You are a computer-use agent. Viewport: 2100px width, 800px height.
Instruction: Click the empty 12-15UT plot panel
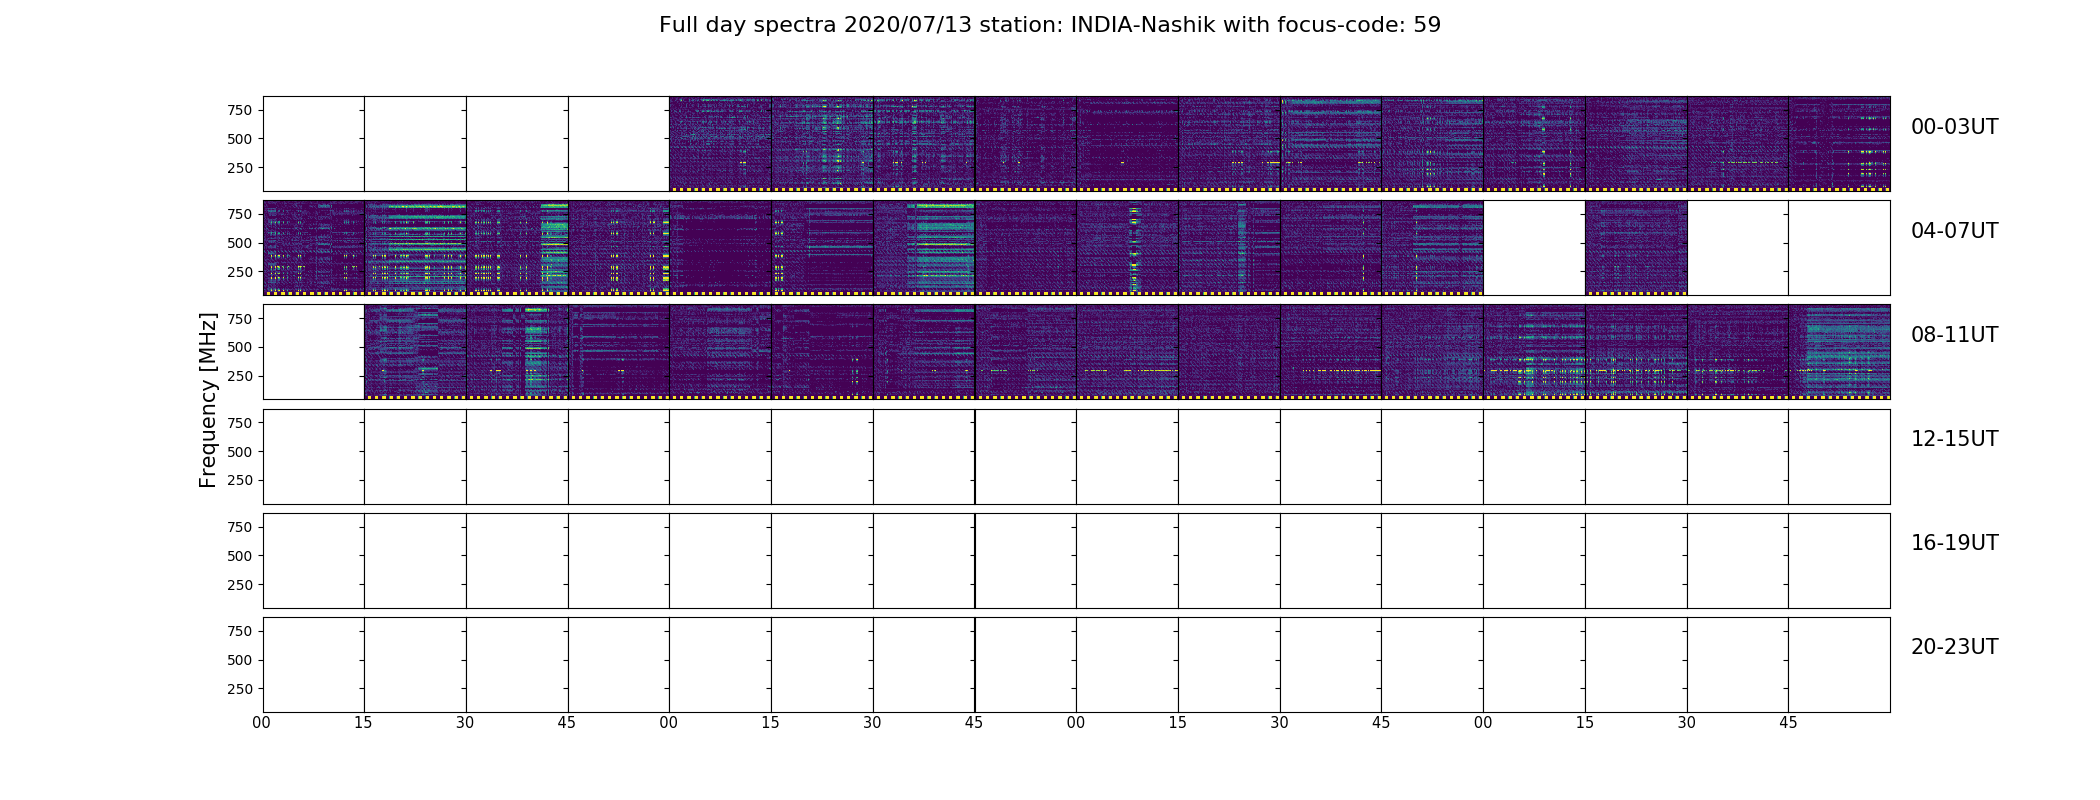click(1076, 457)
